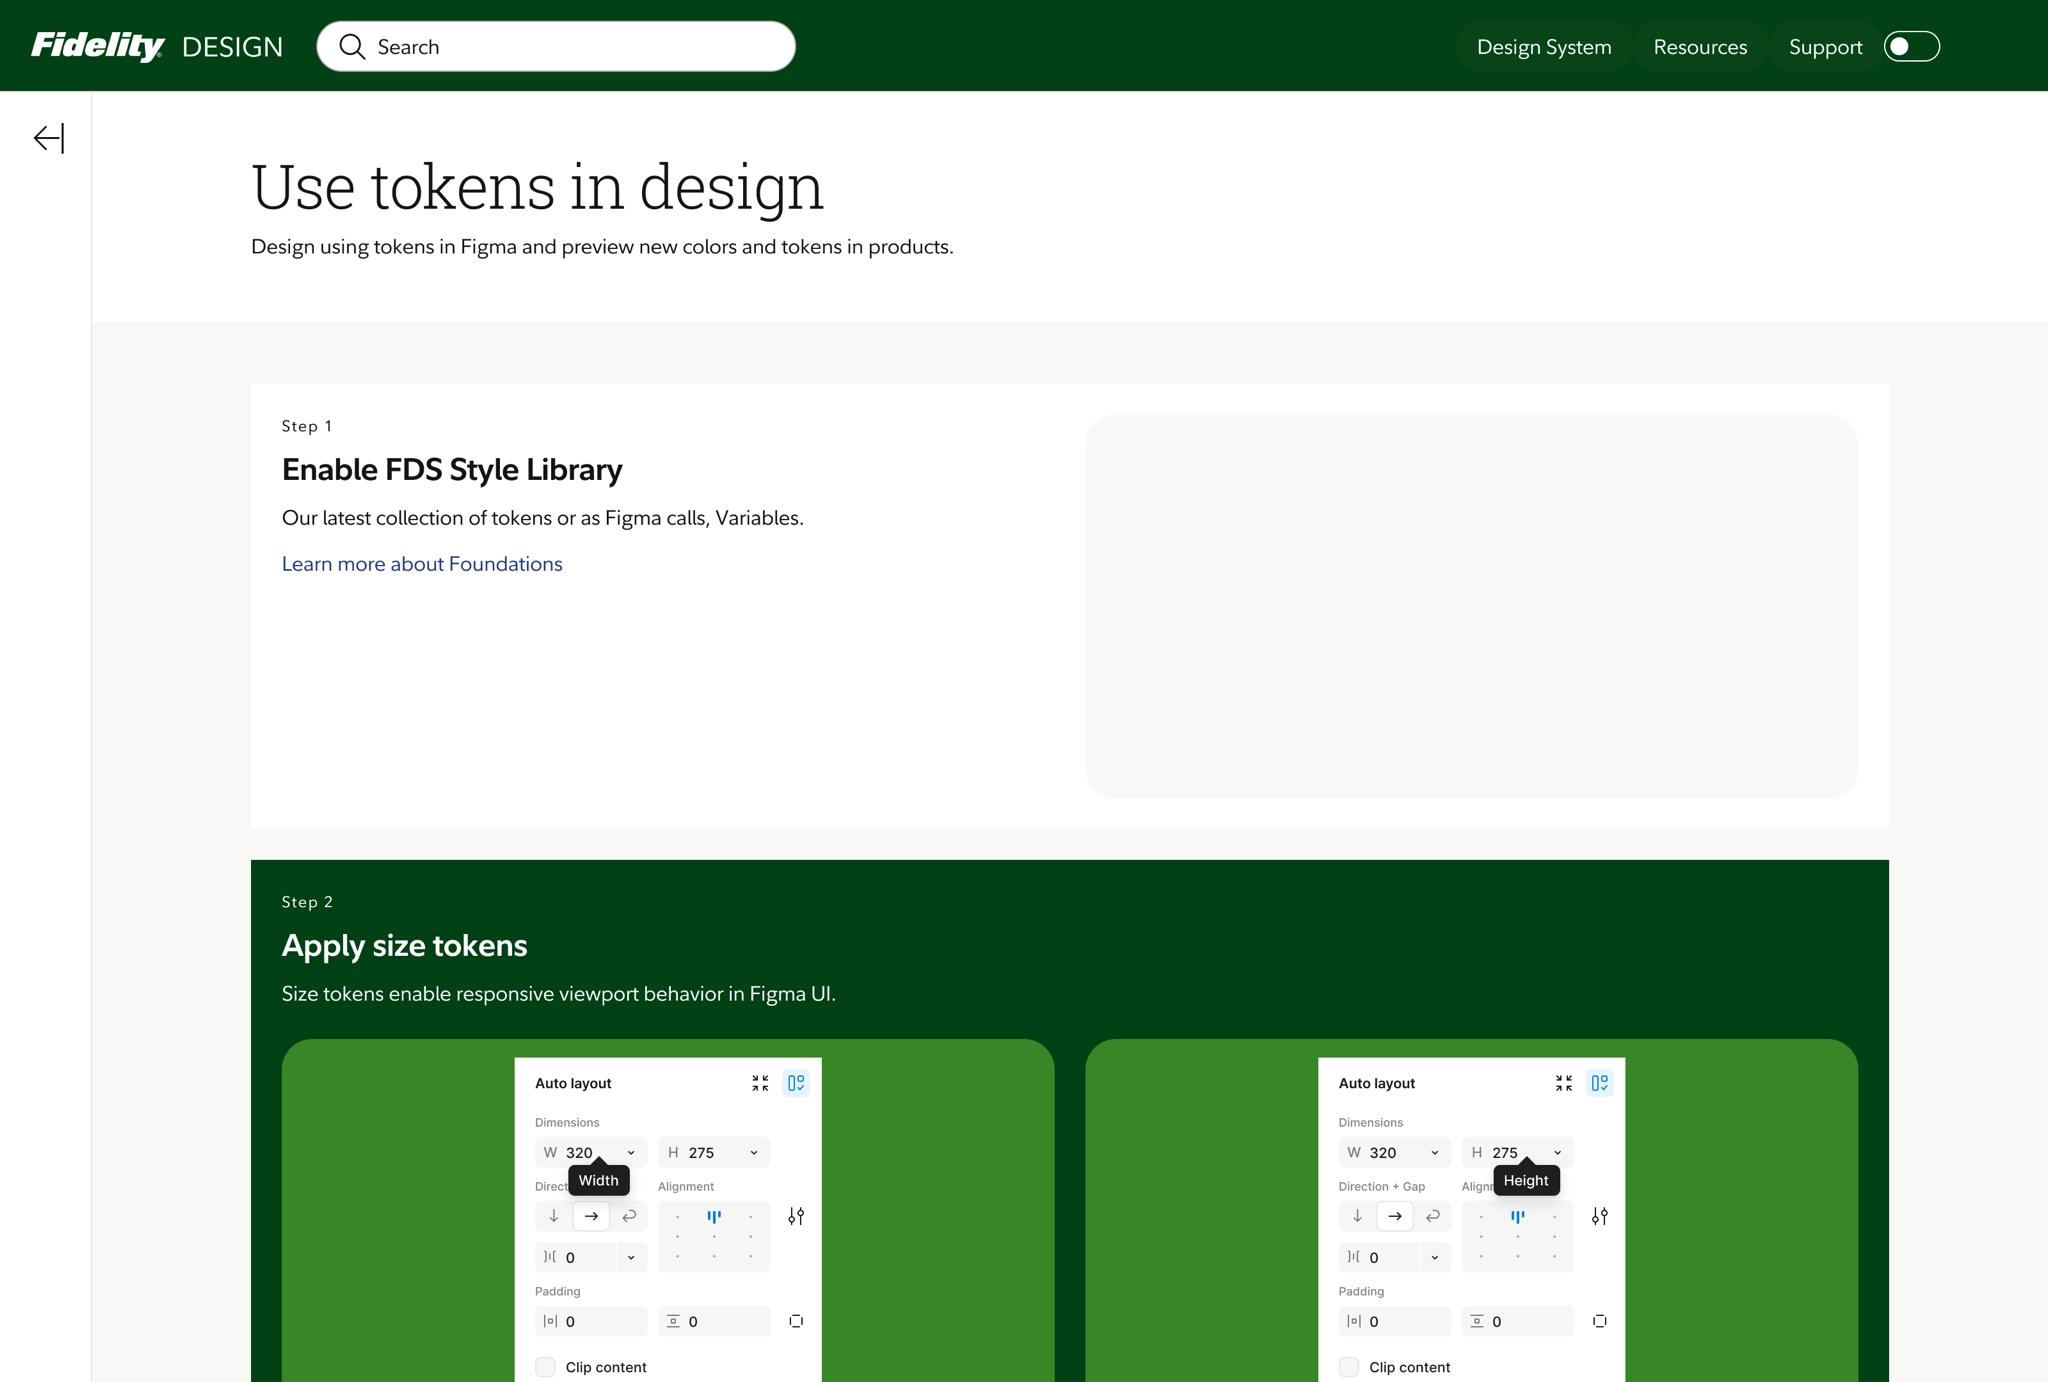Click the individual padding icon in the right panel
2048x1382 pixels.
click(1599, 1321)
